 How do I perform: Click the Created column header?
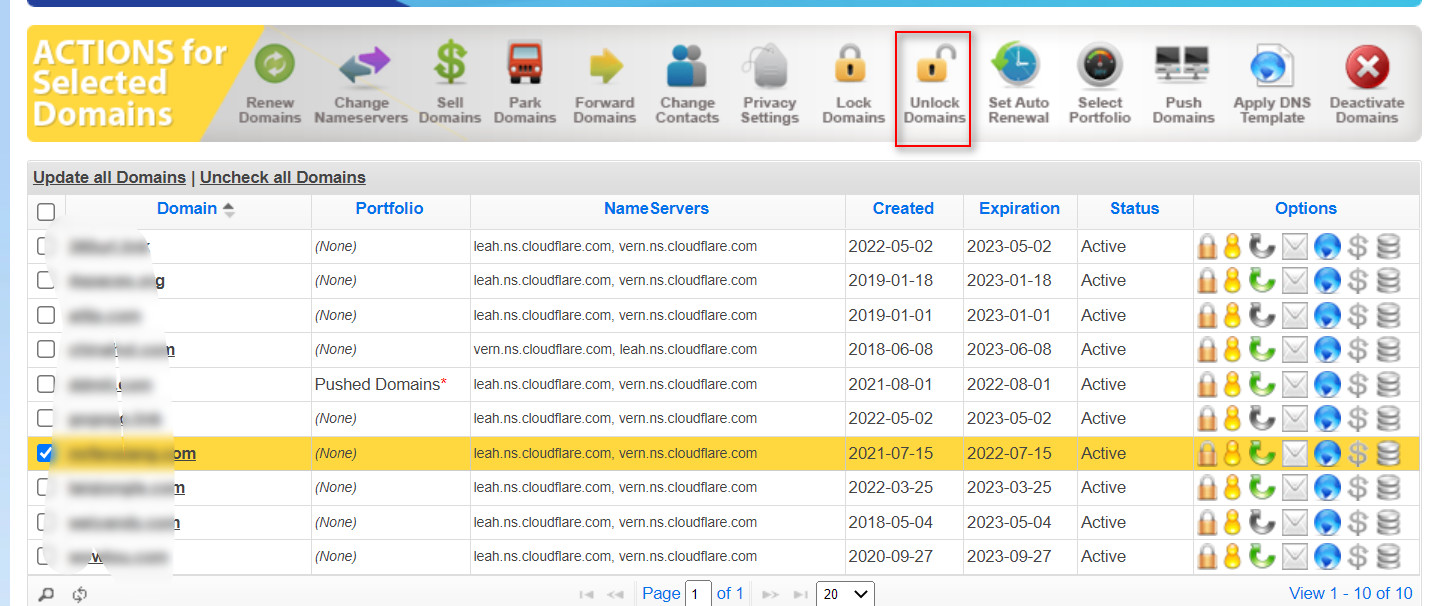903,209
